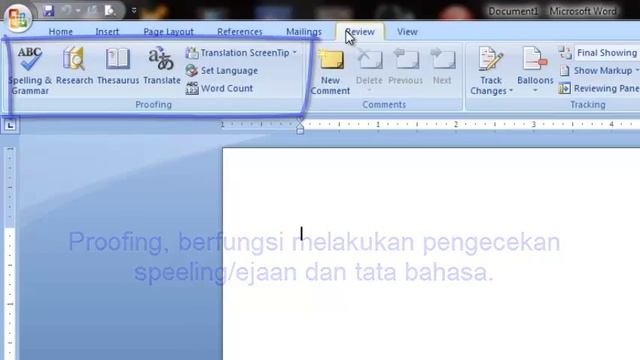The image size is (640, 360).
Task: Go to Next comment
Action: (442, 66)
